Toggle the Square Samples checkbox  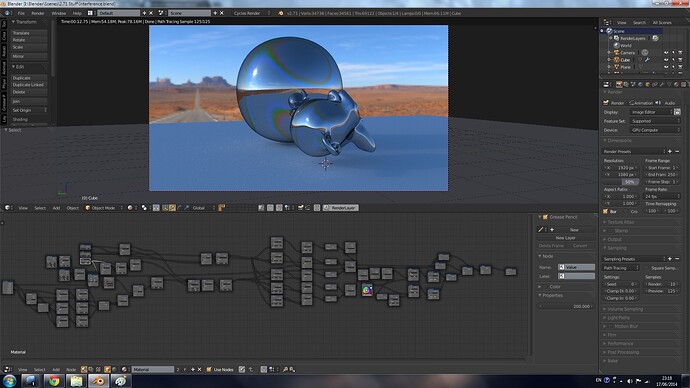pyautogui.click(x=647, y=268)
